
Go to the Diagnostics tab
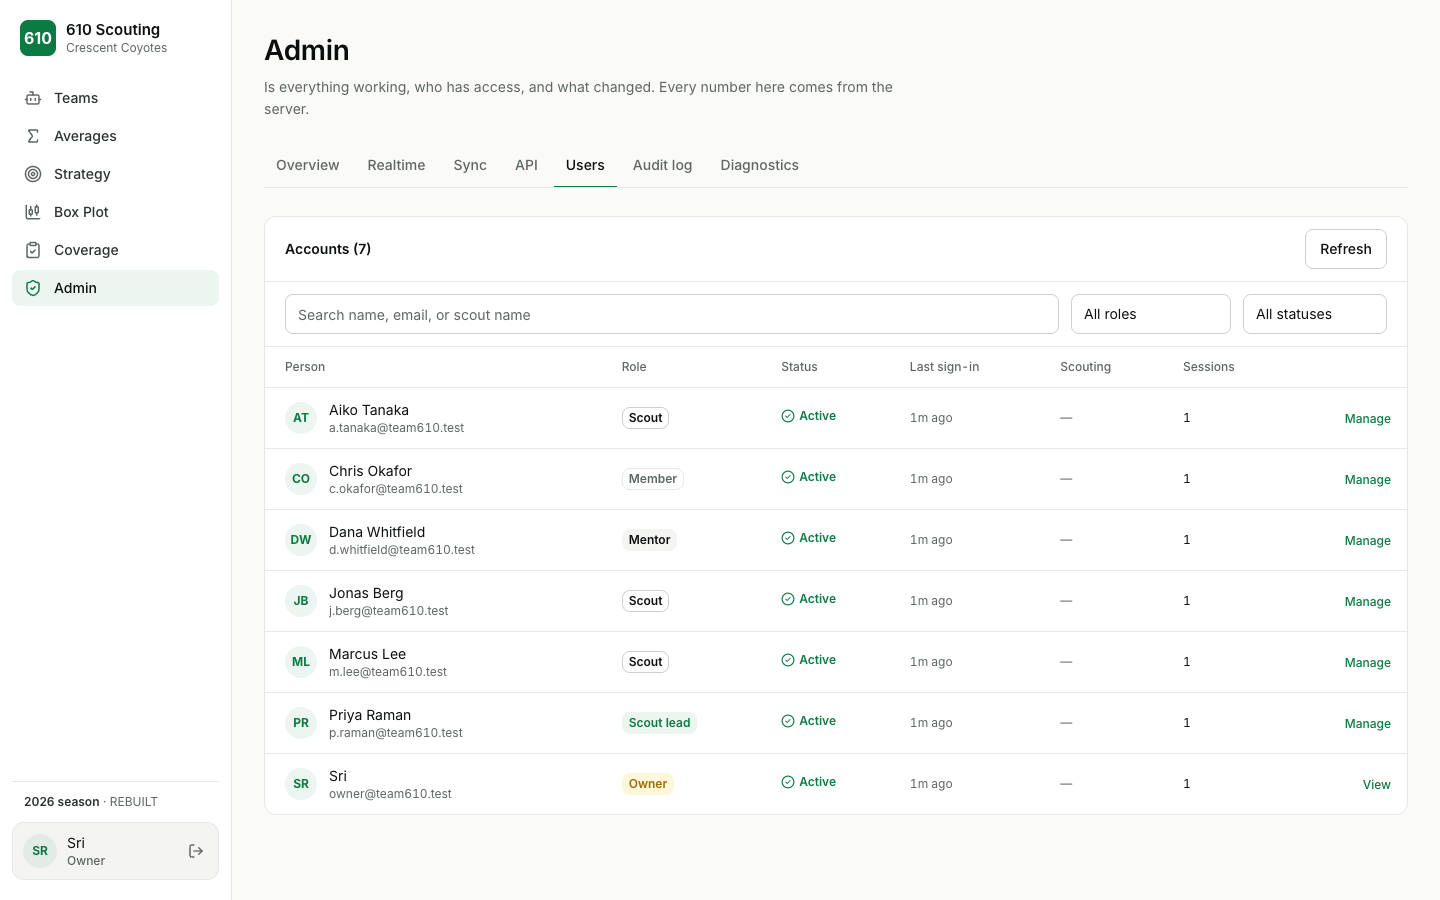tap(759, 165)
